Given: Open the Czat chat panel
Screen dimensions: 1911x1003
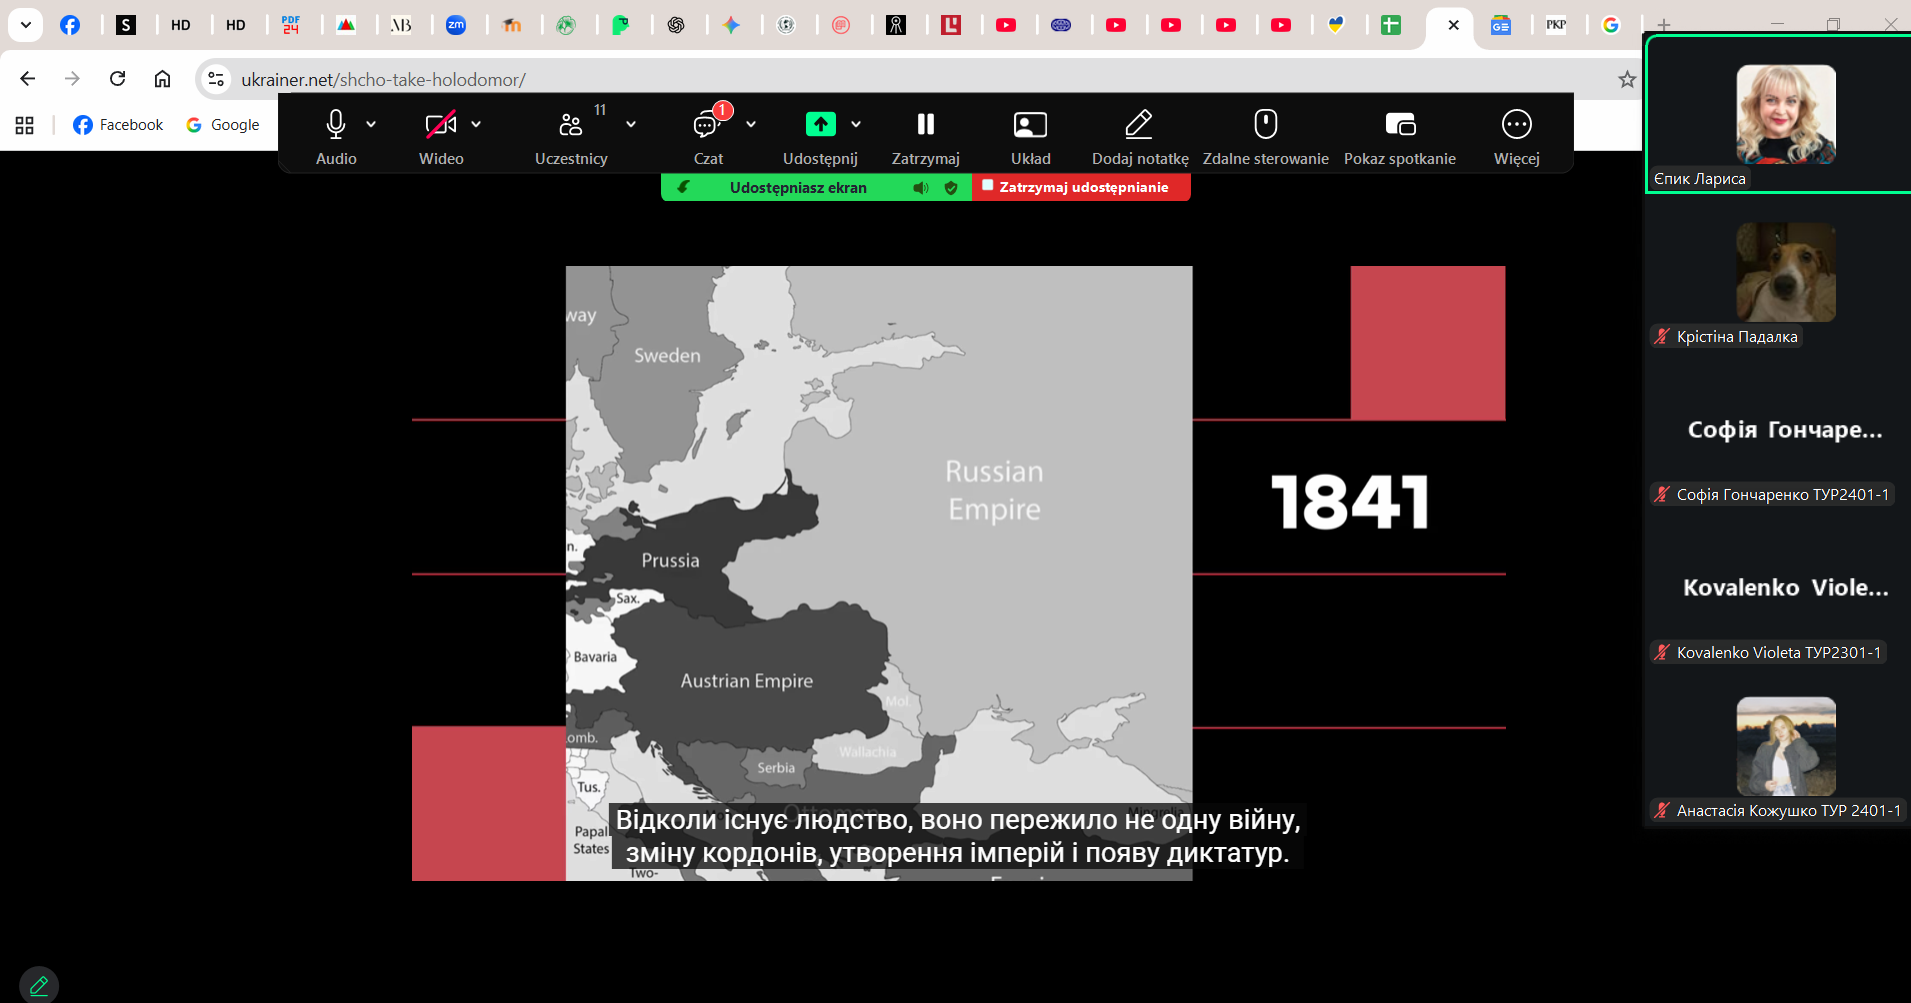Looking at the screenshot, I should [x=707, y=125].
